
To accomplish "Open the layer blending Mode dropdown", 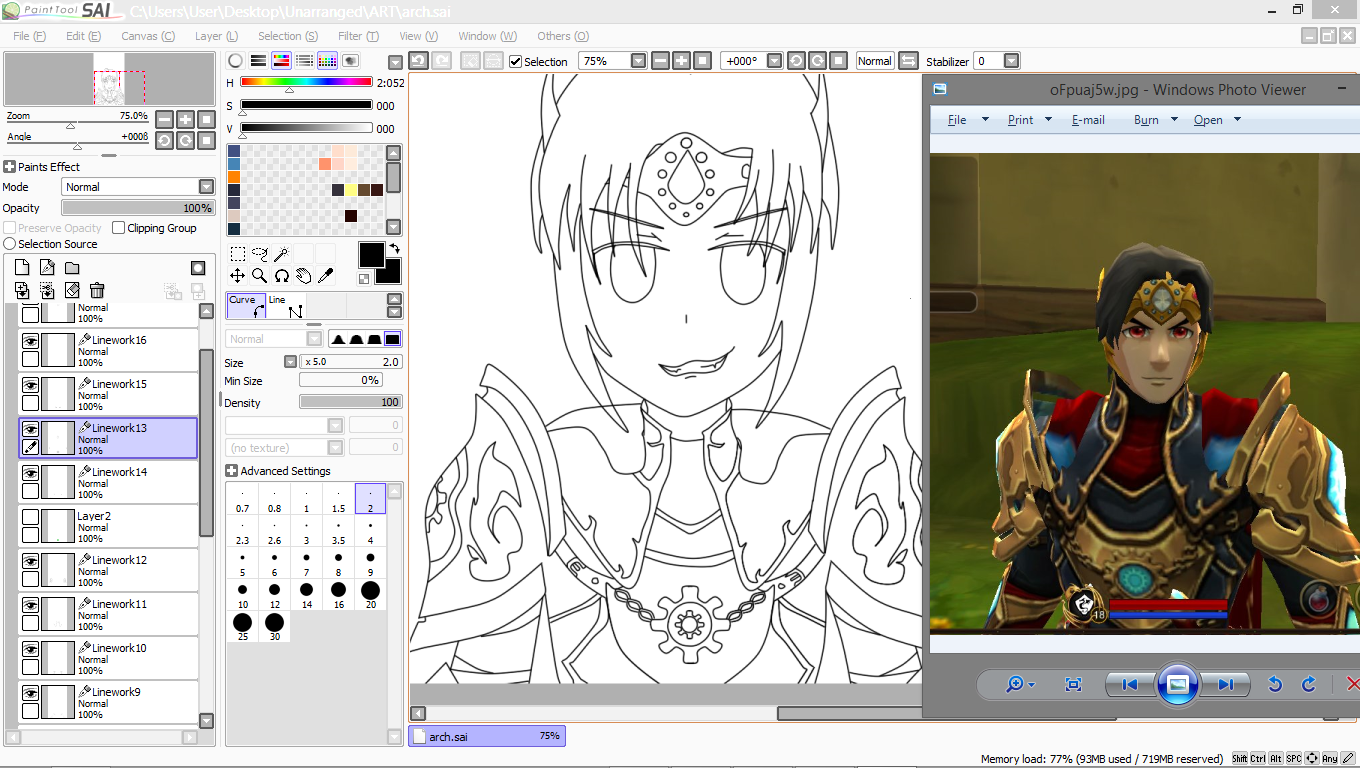I will pyautogui.click(x=206, y=187).
